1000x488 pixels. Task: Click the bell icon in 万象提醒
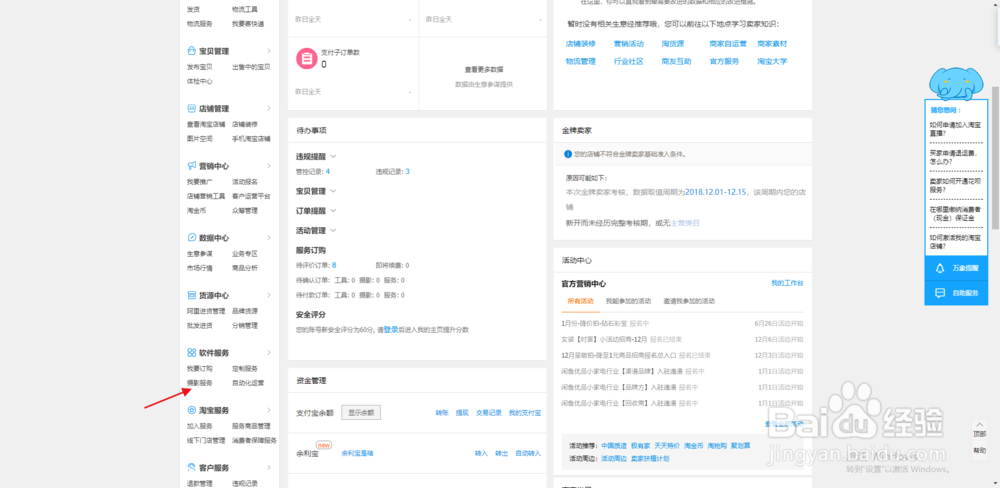(x=939, y=269)
